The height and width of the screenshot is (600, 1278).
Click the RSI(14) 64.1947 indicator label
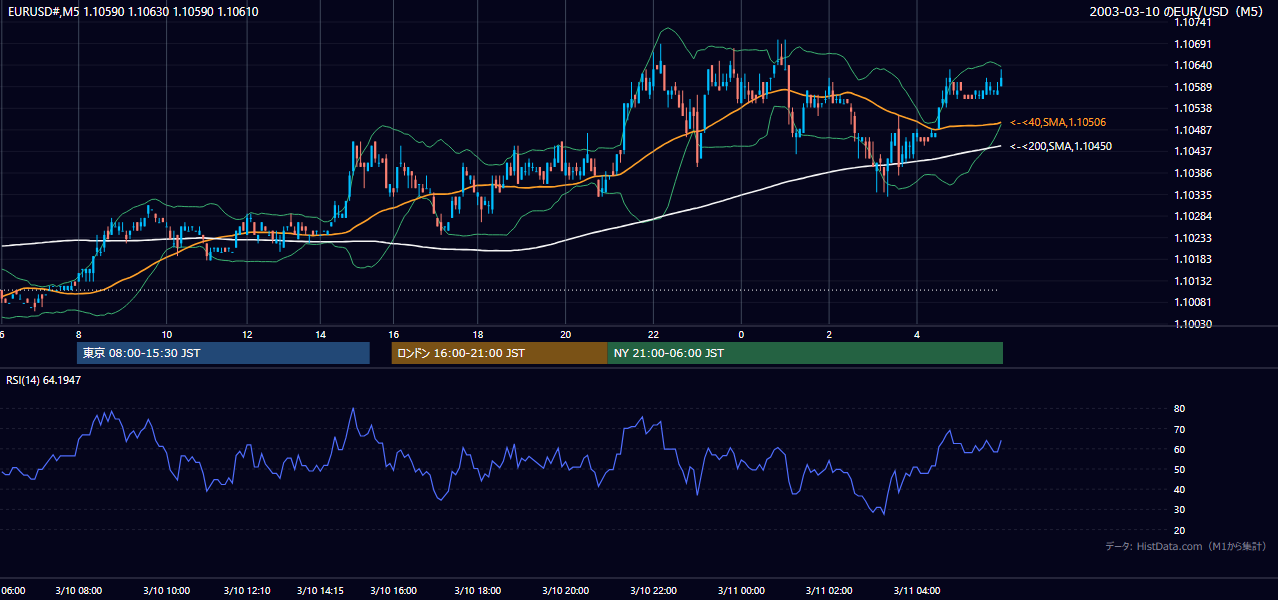tap(44, 380)
